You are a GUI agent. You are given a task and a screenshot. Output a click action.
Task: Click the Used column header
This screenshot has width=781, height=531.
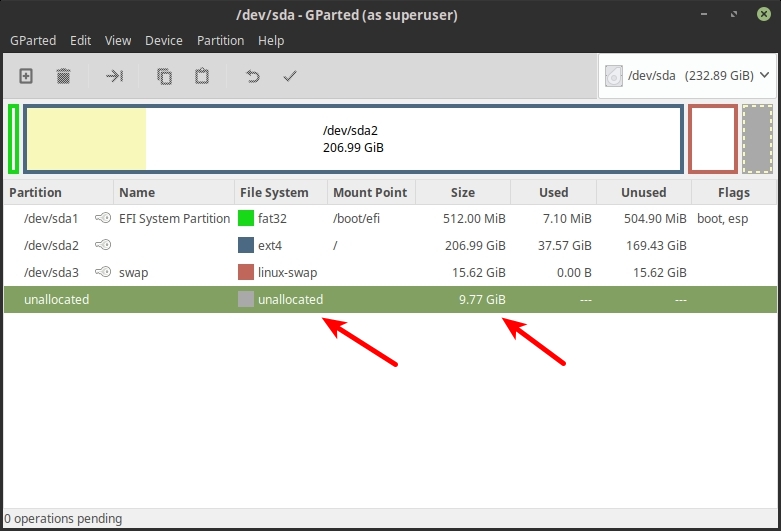[553, 192]
